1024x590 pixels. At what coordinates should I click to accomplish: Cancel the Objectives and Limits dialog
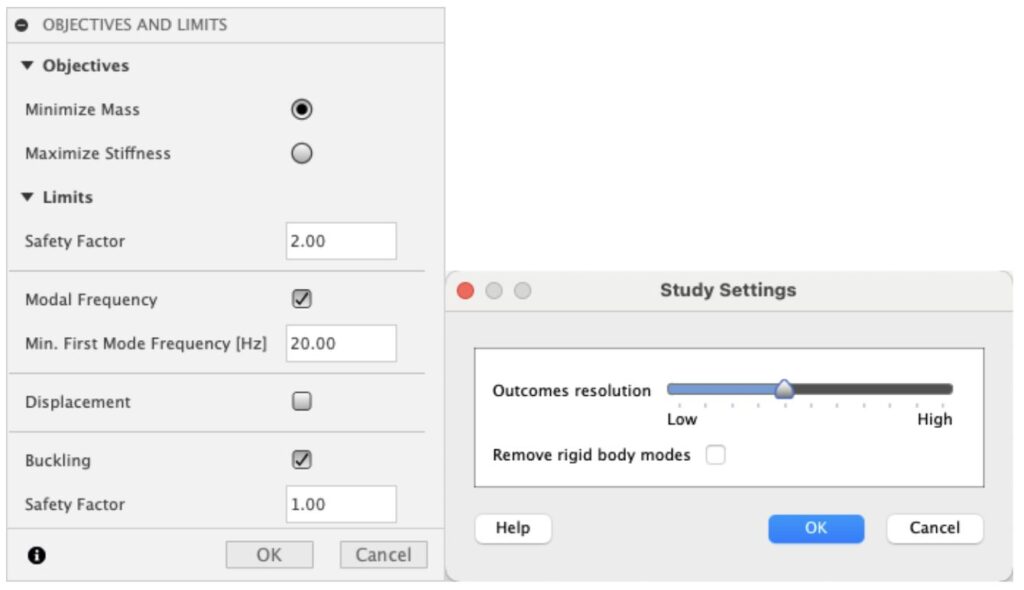(383, 553)
